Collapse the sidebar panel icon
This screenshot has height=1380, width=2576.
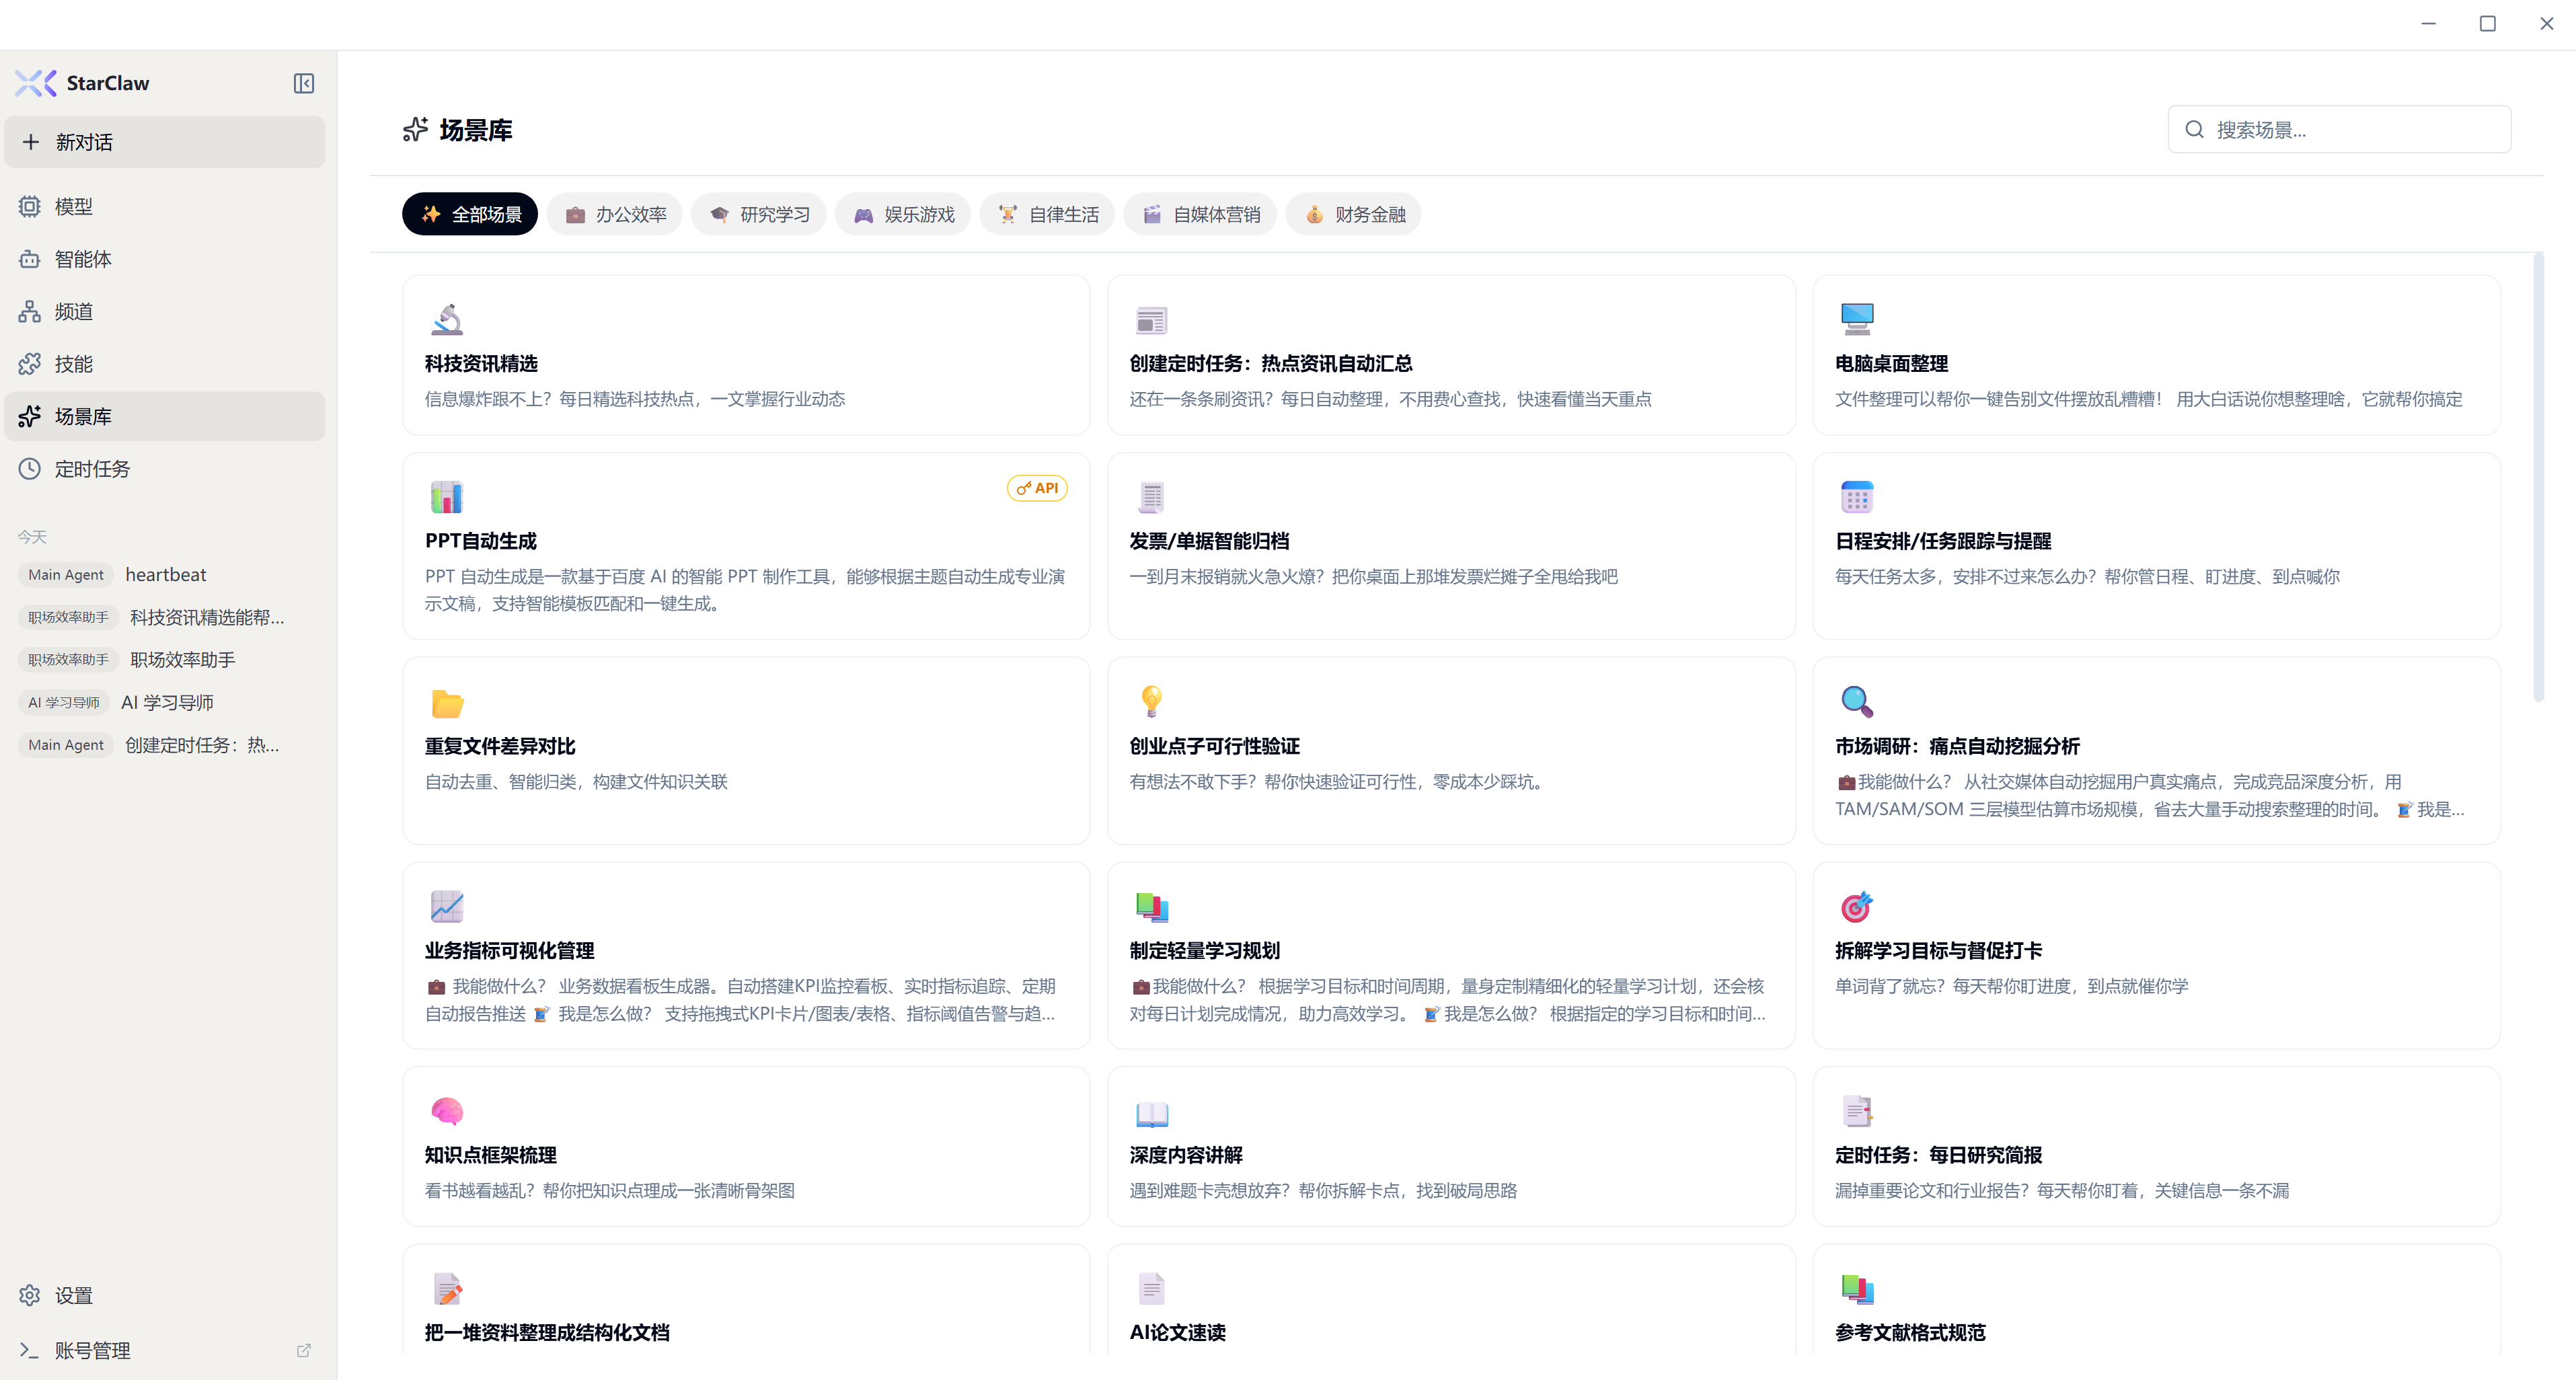point(304,83)
